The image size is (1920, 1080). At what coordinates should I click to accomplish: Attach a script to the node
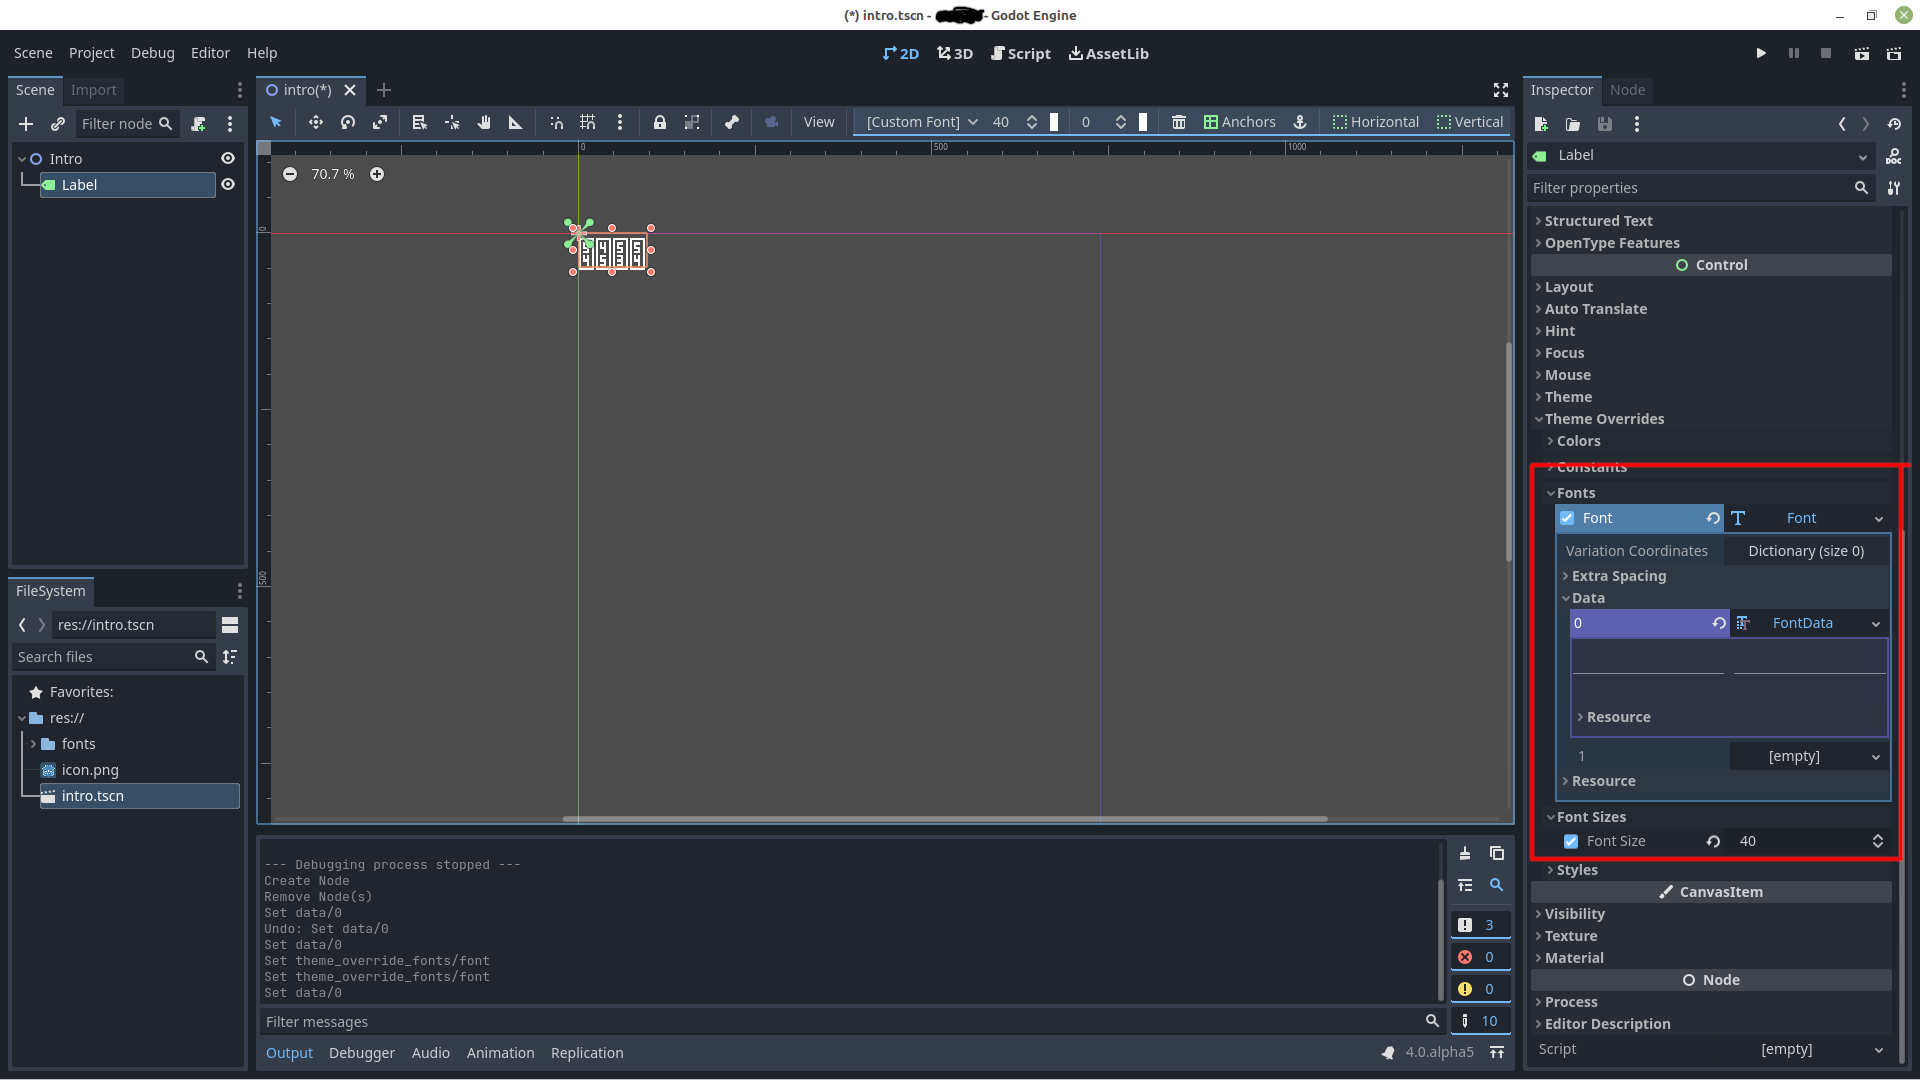pyautogui.click(x=199, y=124)
